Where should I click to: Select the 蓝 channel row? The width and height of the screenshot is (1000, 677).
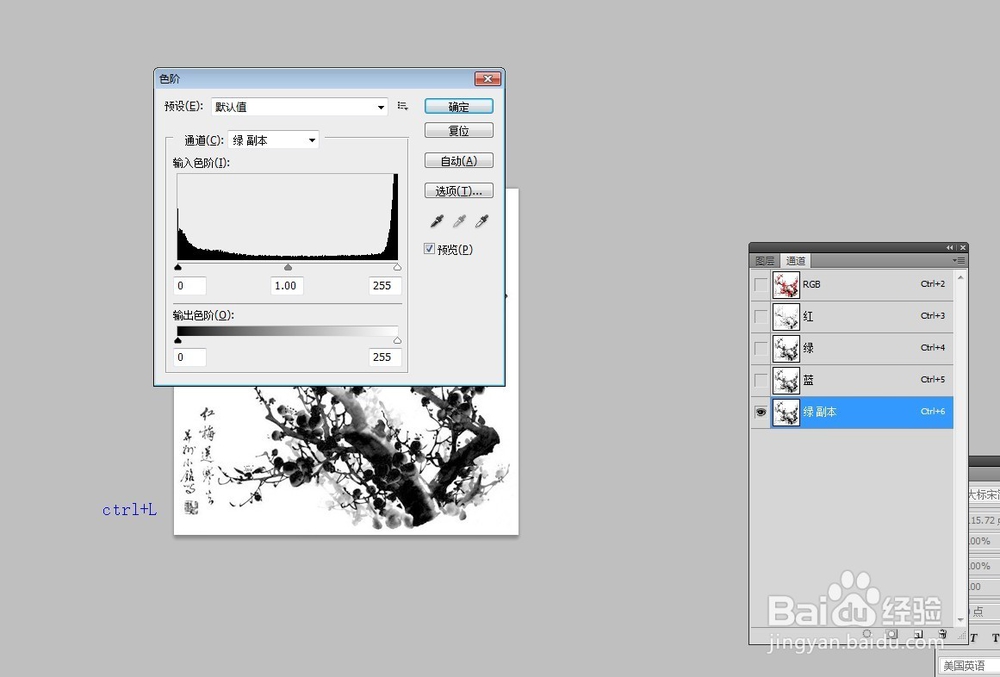853,380
